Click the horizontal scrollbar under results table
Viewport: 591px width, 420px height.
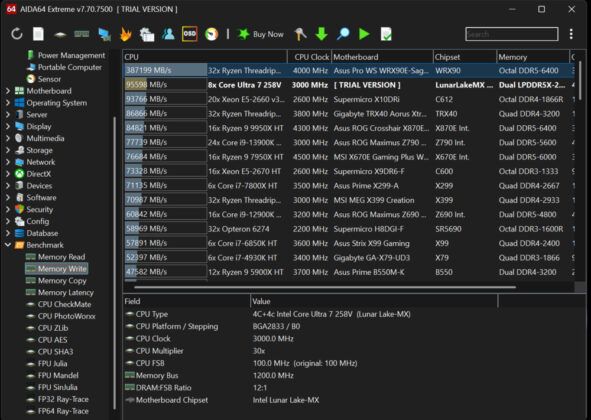325,287
